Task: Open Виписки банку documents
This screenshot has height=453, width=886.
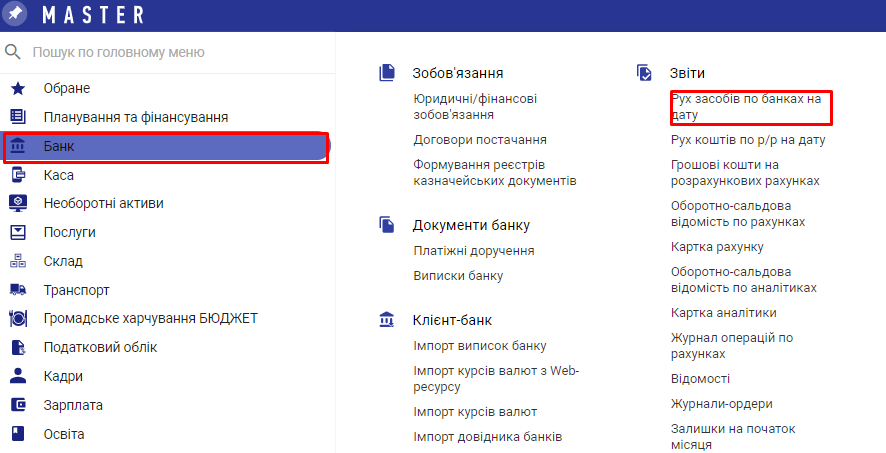Action: 458,276
